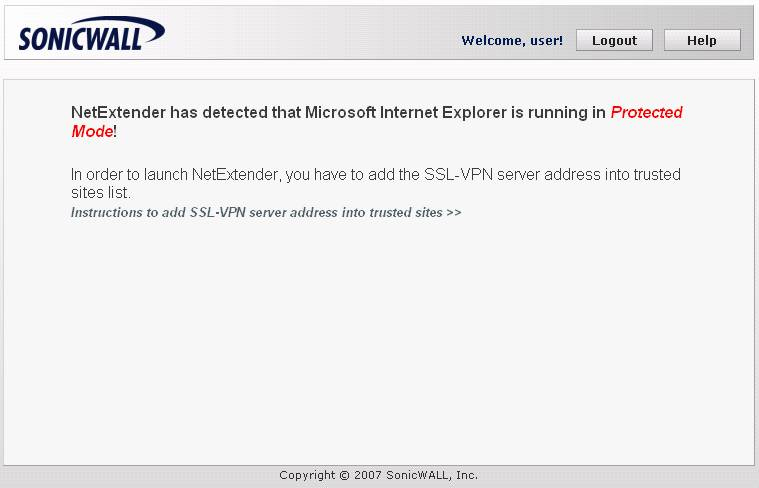Image resolution: width=759 pixels, height=488 pixels.
Task: Click the red 'Mode' word on second heading line
Action: [92, 131]
